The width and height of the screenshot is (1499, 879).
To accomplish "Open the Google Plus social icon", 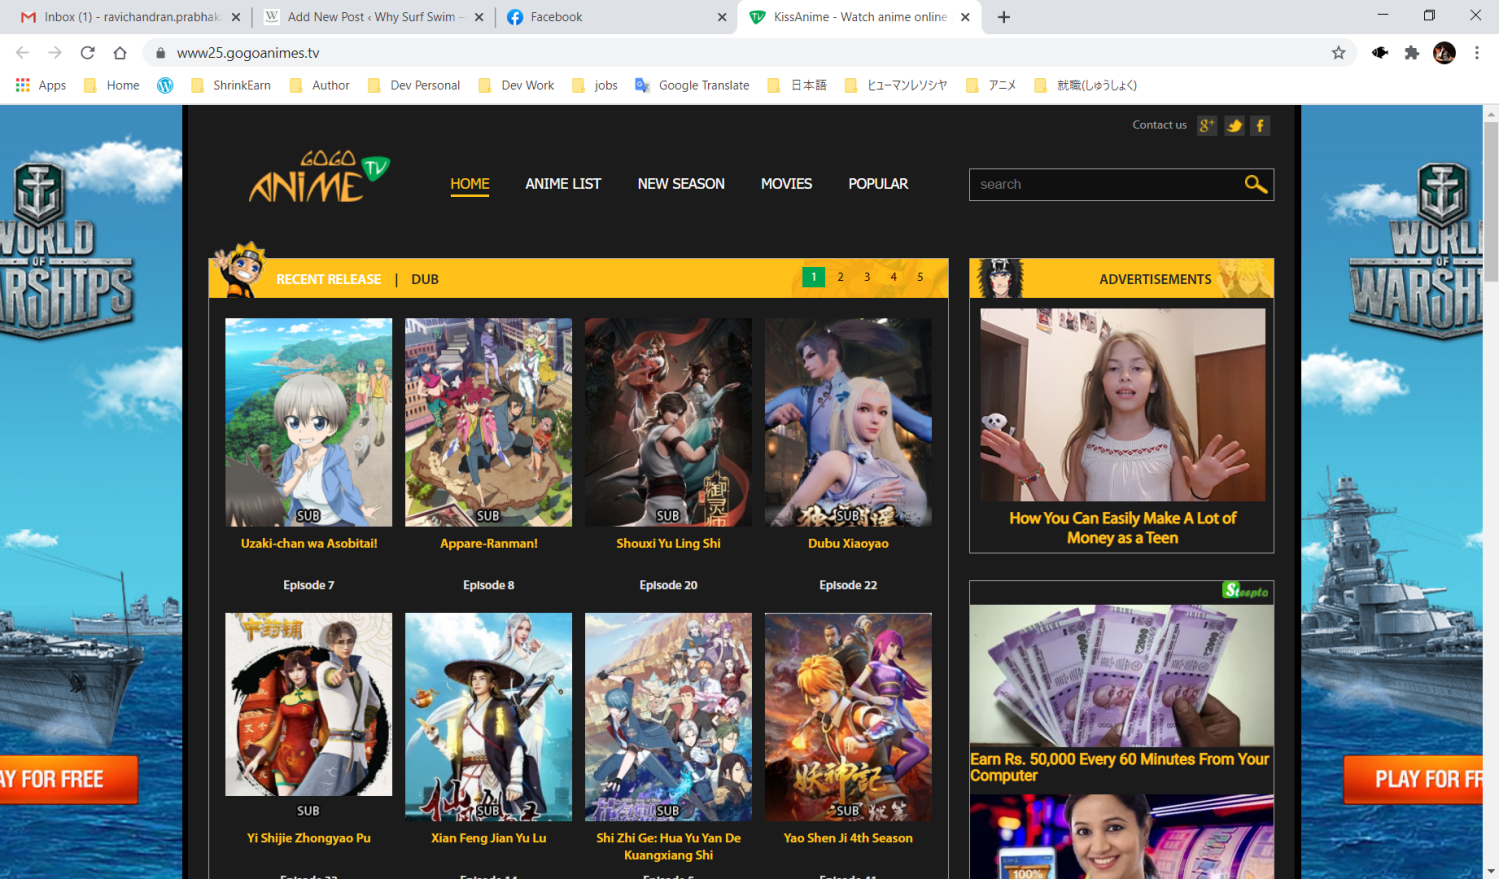I will pyautogui.click(x=1207, y=126).
